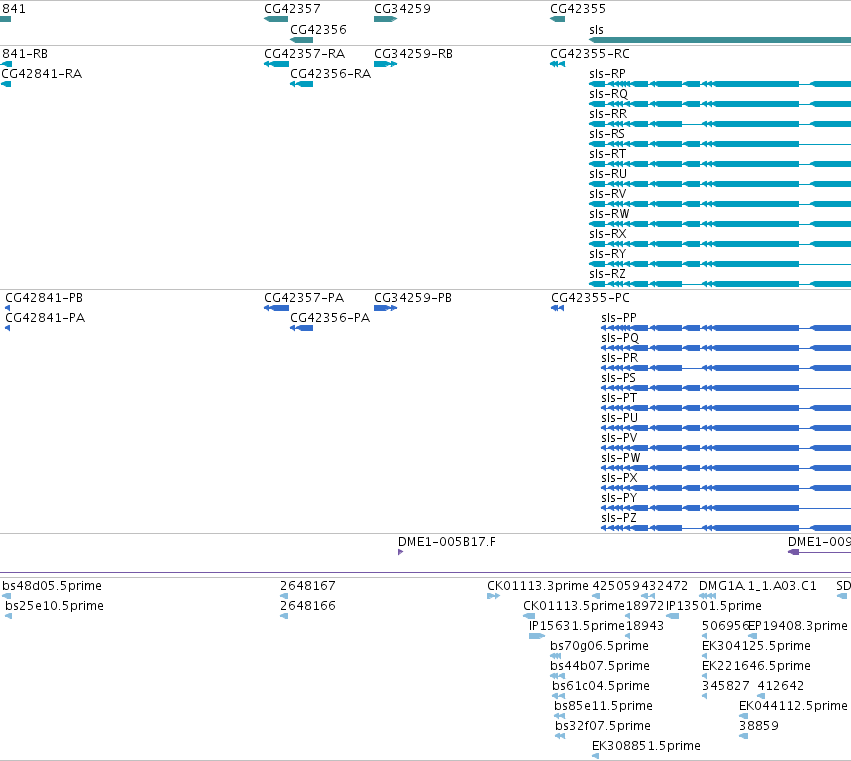Click the 412642 feature label
Image resolution: width=851 pixels, height=761 pixels.
780,686
